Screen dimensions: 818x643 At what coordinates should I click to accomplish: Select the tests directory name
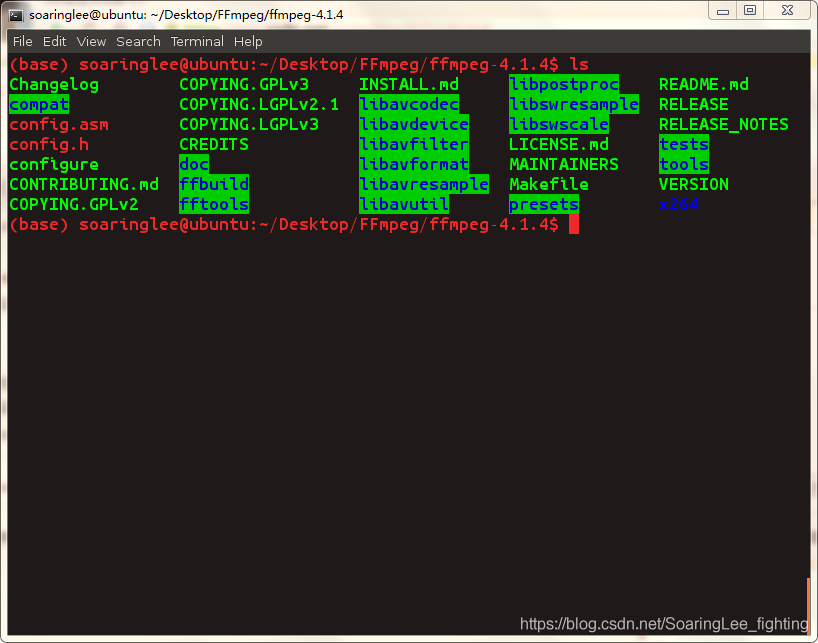[x=683, y=144]
